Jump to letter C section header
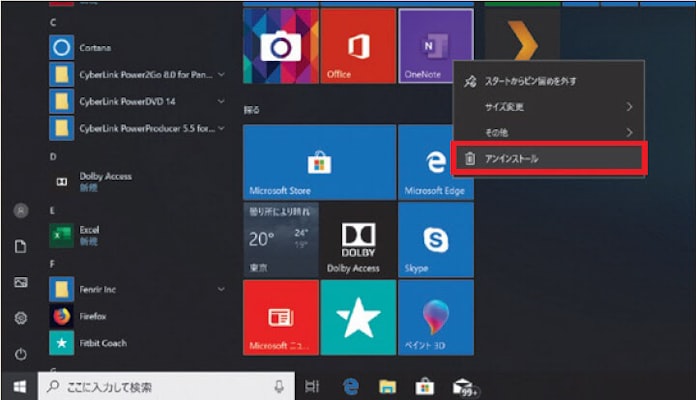Screen dimensions: 696x400 pos(53,22)
